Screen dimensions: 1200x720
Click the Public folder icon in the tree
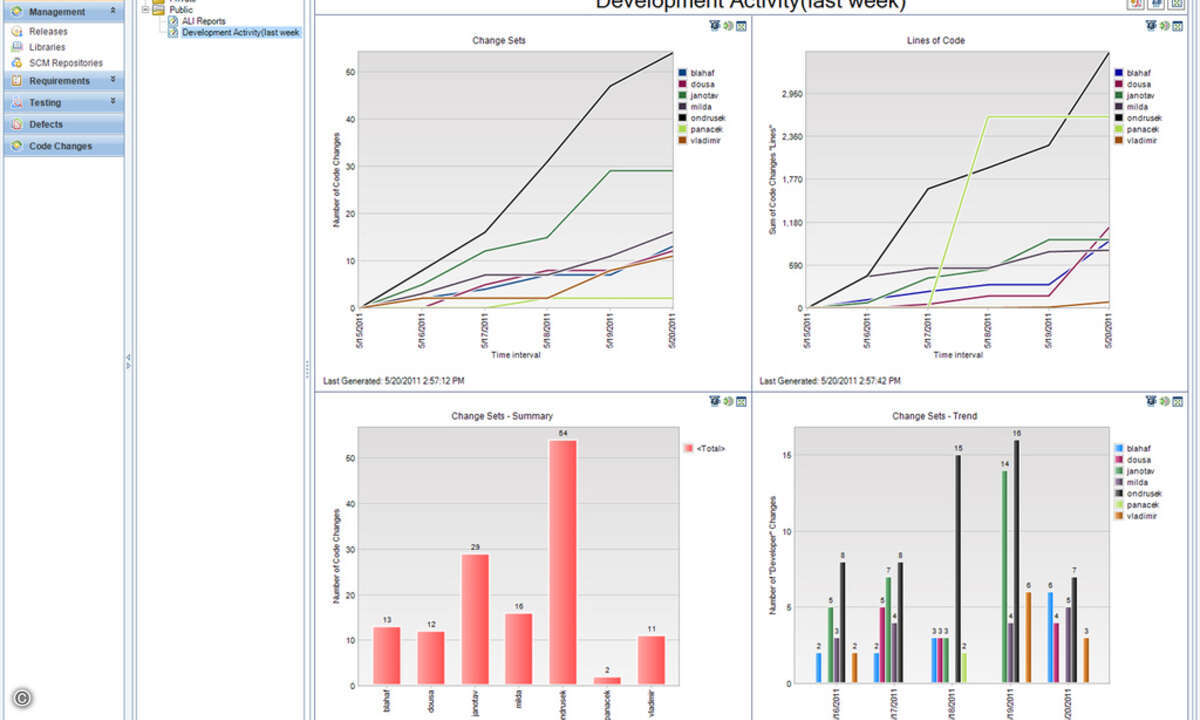coord(158,10)
